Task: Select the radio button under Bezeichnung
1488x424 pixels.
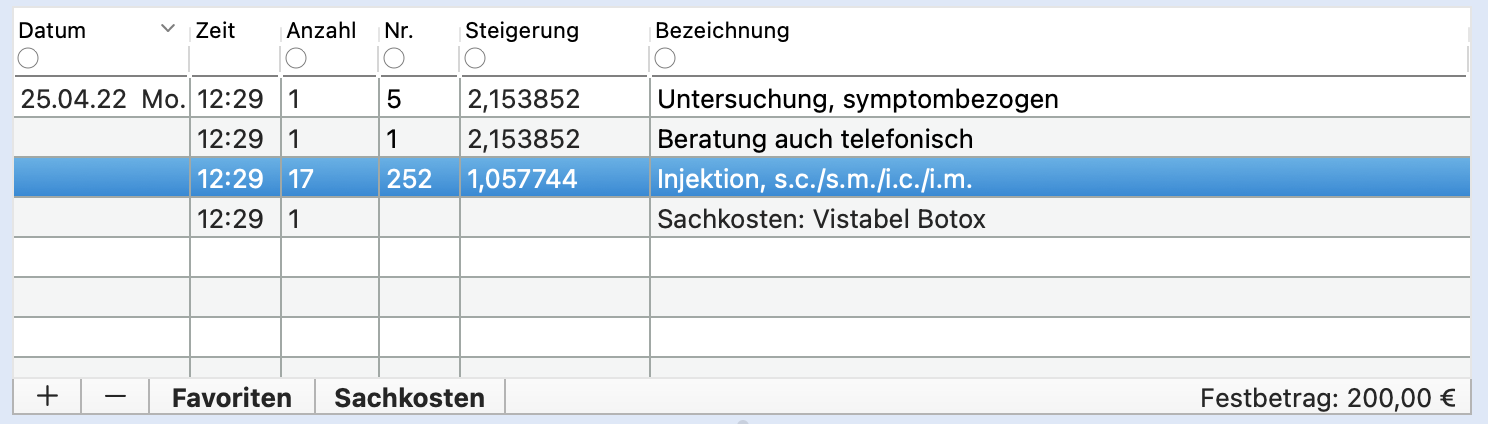Action: 665,59
